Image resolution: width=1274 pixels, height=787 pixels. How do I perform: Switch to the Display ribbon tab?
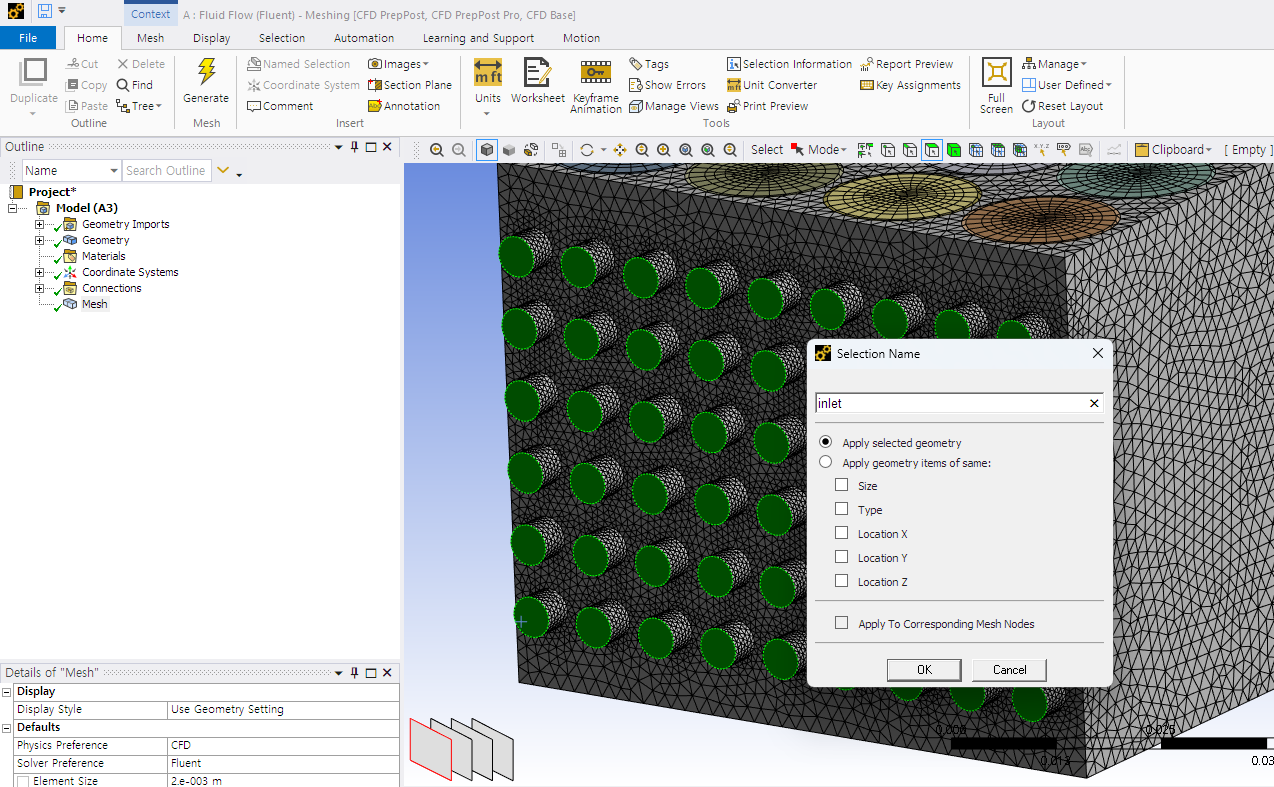point(212,38)
